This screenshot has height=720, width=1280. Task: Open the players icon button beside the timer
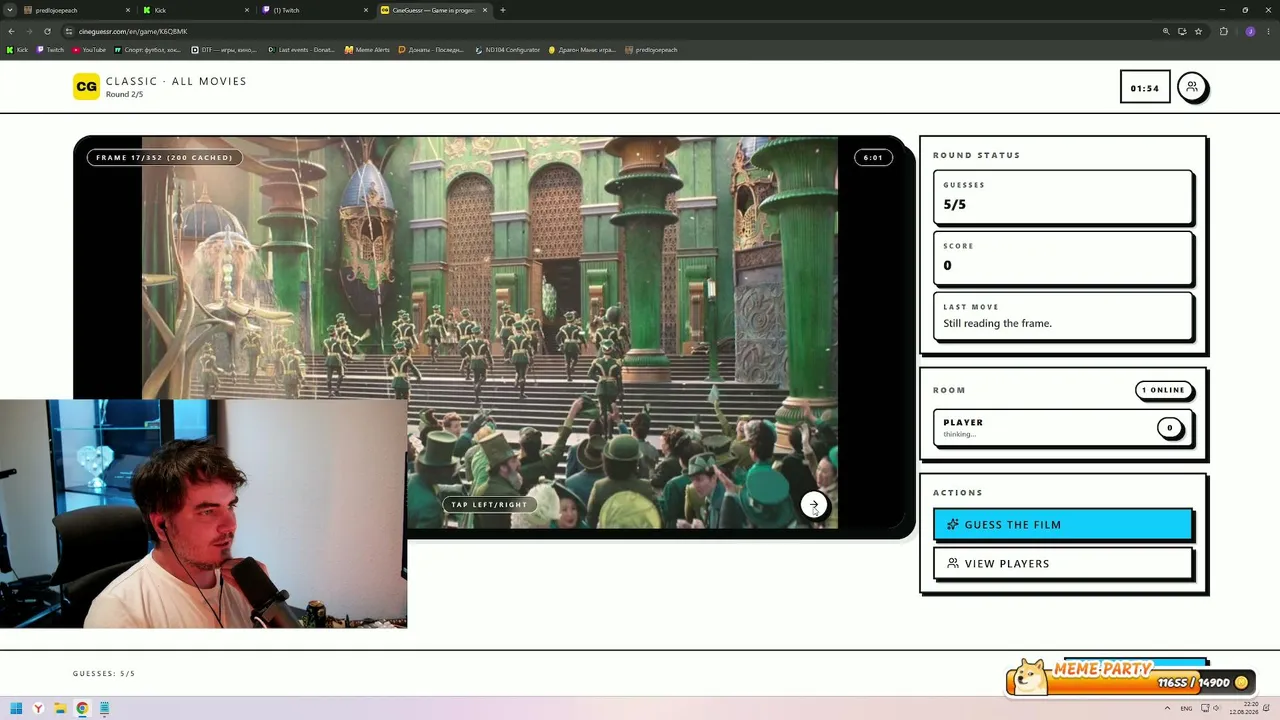point(1191,87)
